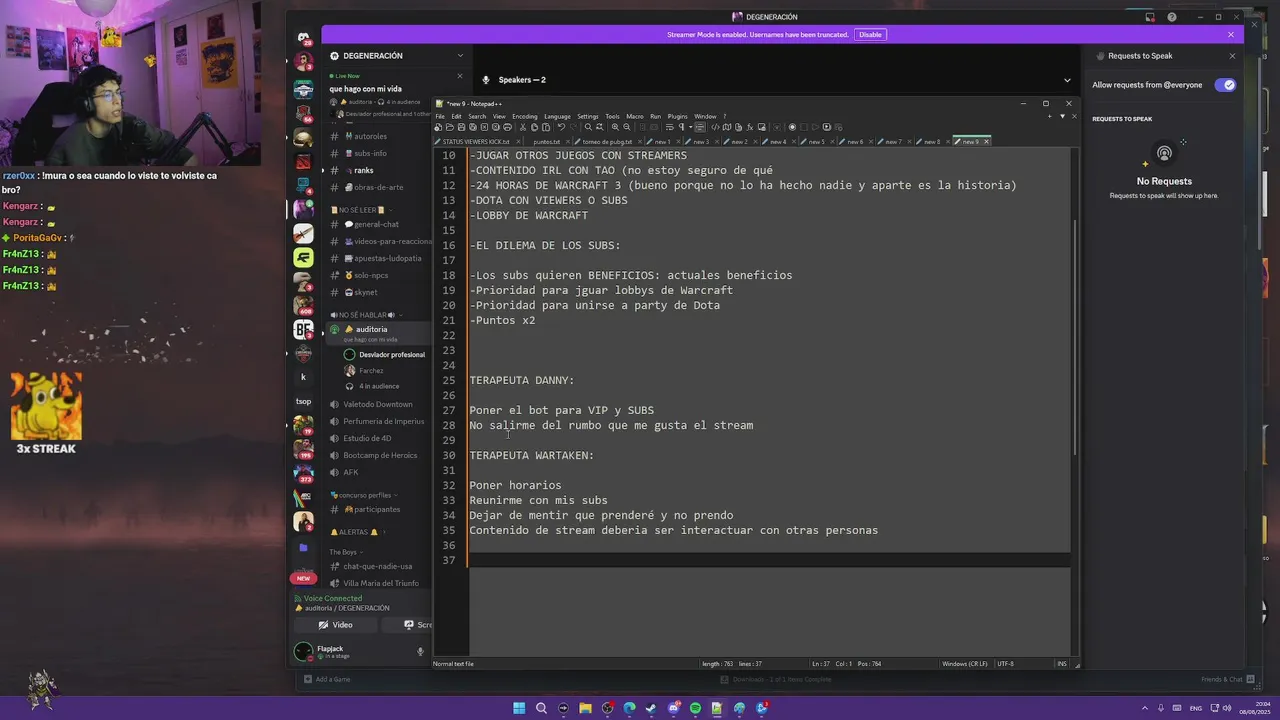Viewport: 1280px width, 720px height.
Task: Expand the DEGENERACIÓN server dropdown
Action: click(x=460, y=56)
